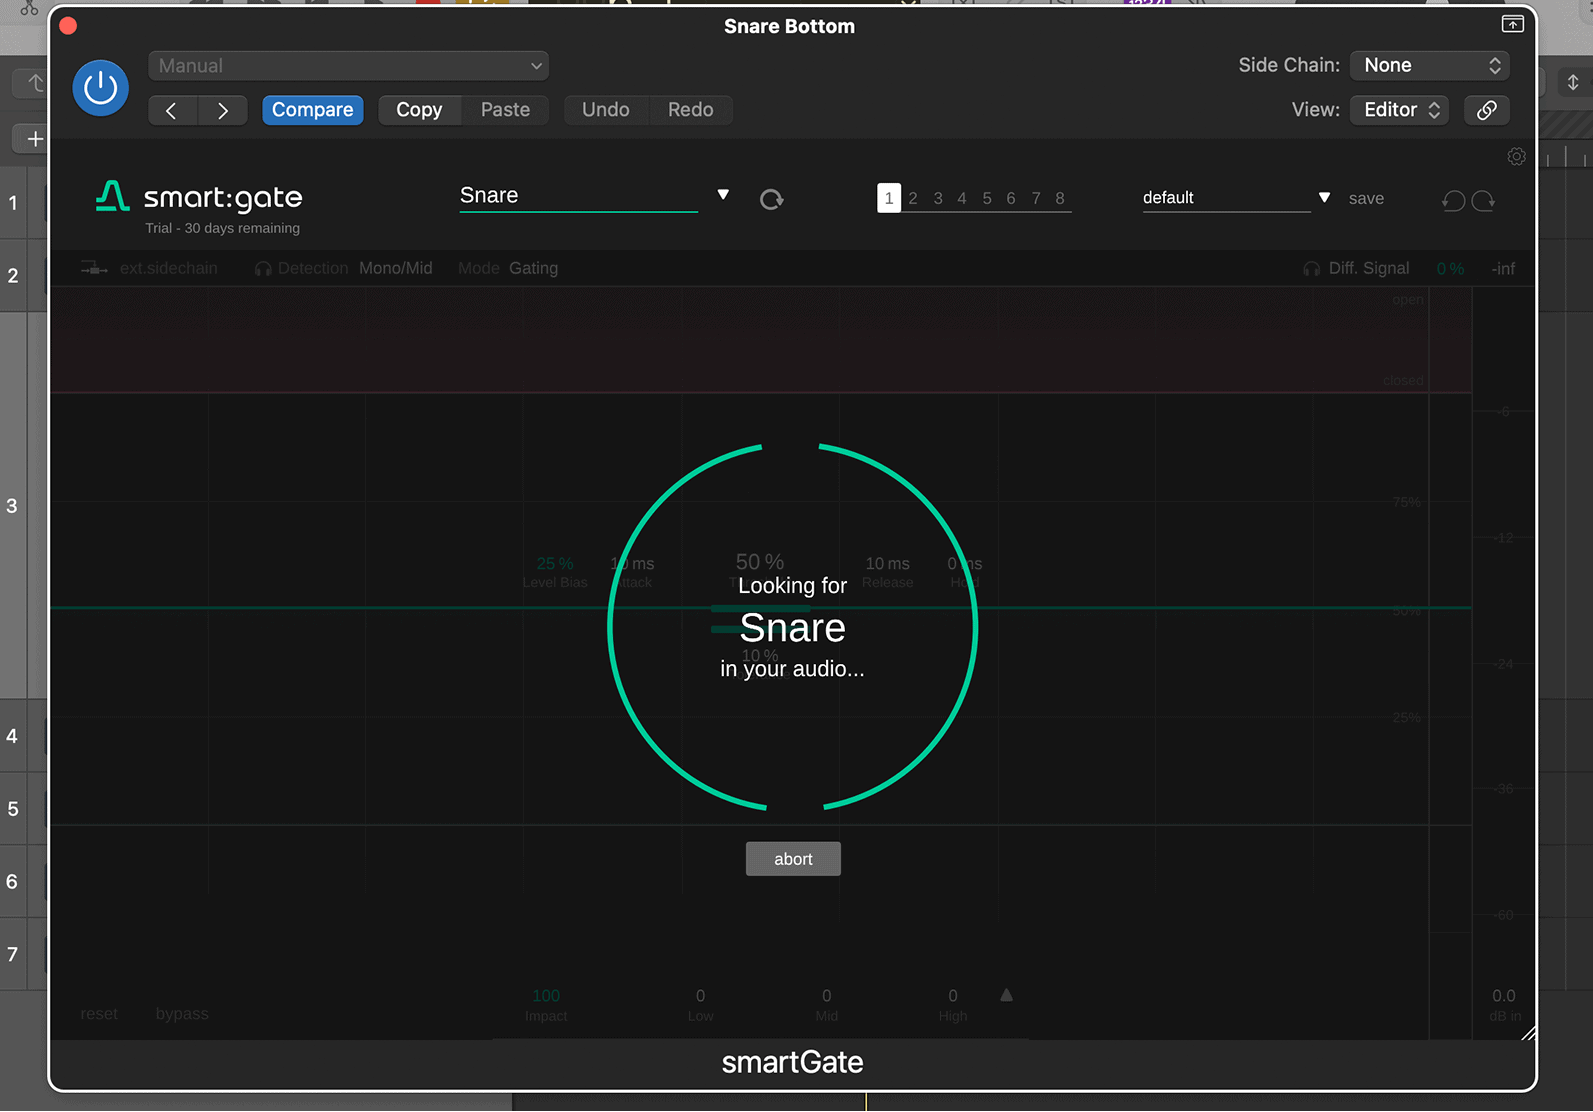The width and height of the screenshot is (1593, 1112).
Task: Click the smart:gate logo
Action: [199, 197]
